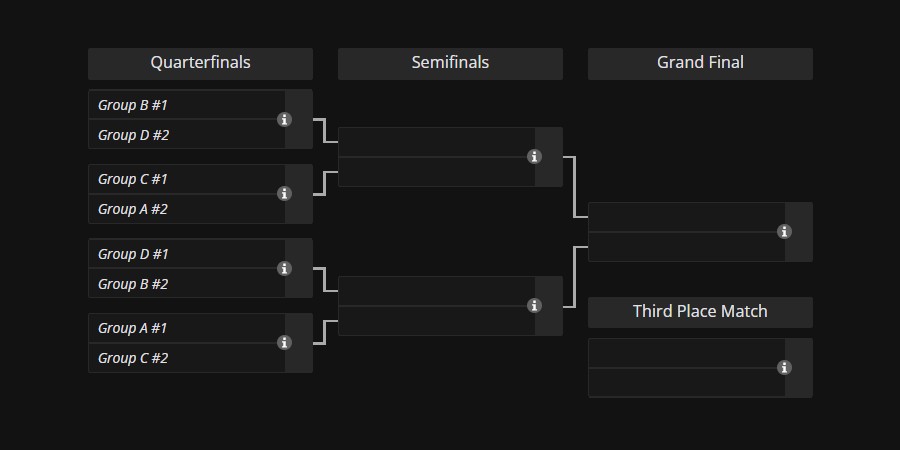This screenshot has height=450, width=900.
Task: View Grand Final match info icon
Action: point(784,231)
